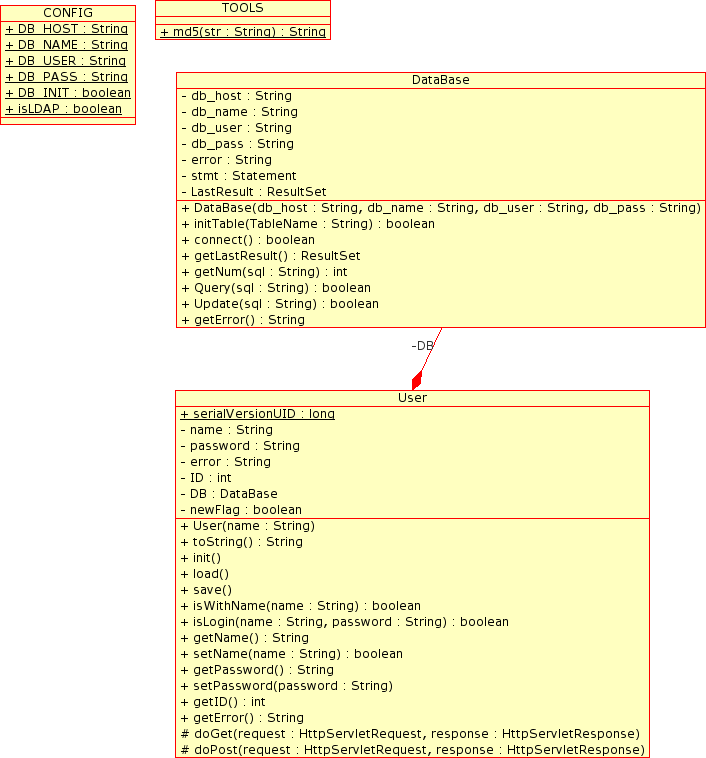Click the isLogin(name, password) operation
This screenshot has height=758, width=706.
[x=344, y=622]
